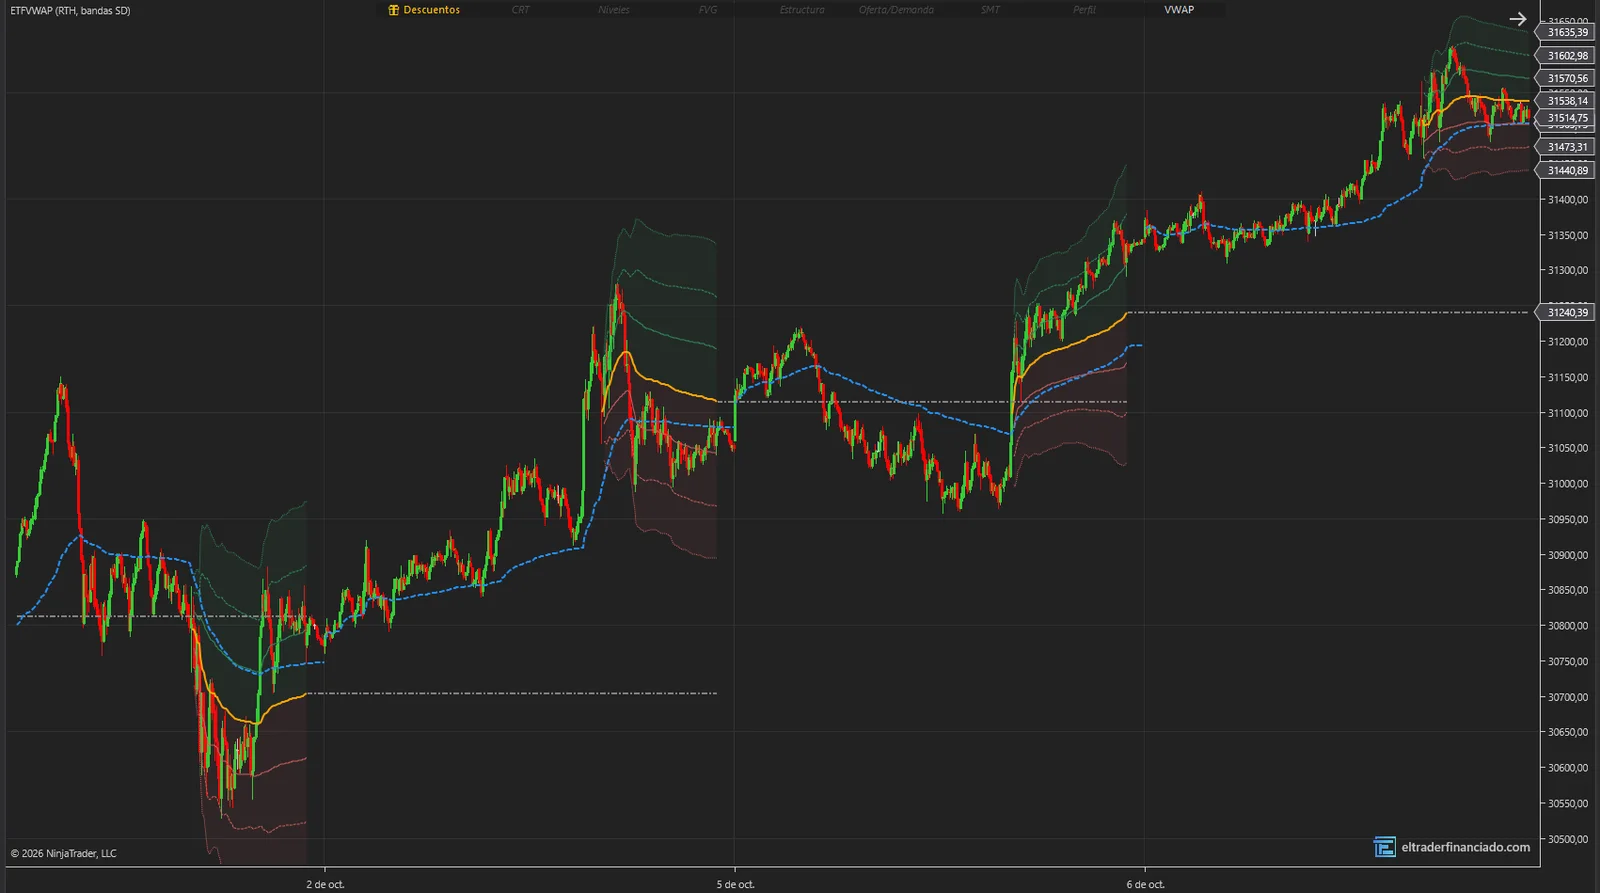Click the 6 de oct. date label
The height and width of the screenshot is (893, 1600).
click(1145, 884)
